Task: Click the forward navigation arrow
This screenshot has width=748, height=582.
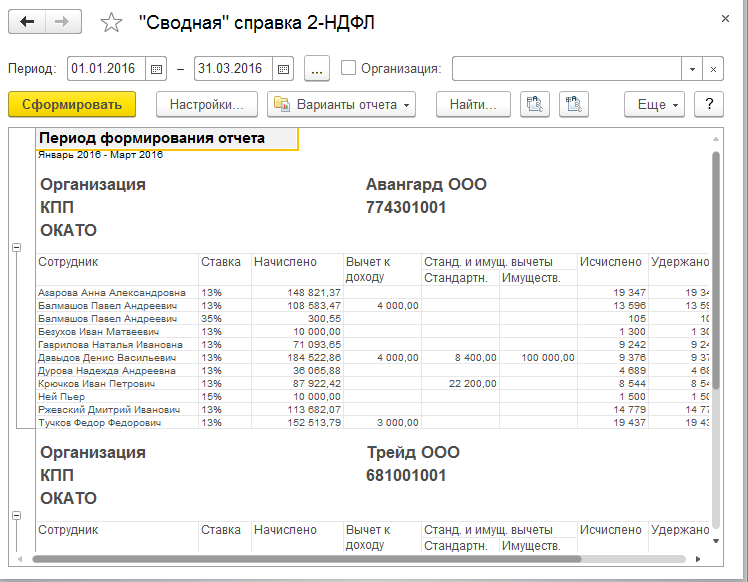Action: (62, 22)
